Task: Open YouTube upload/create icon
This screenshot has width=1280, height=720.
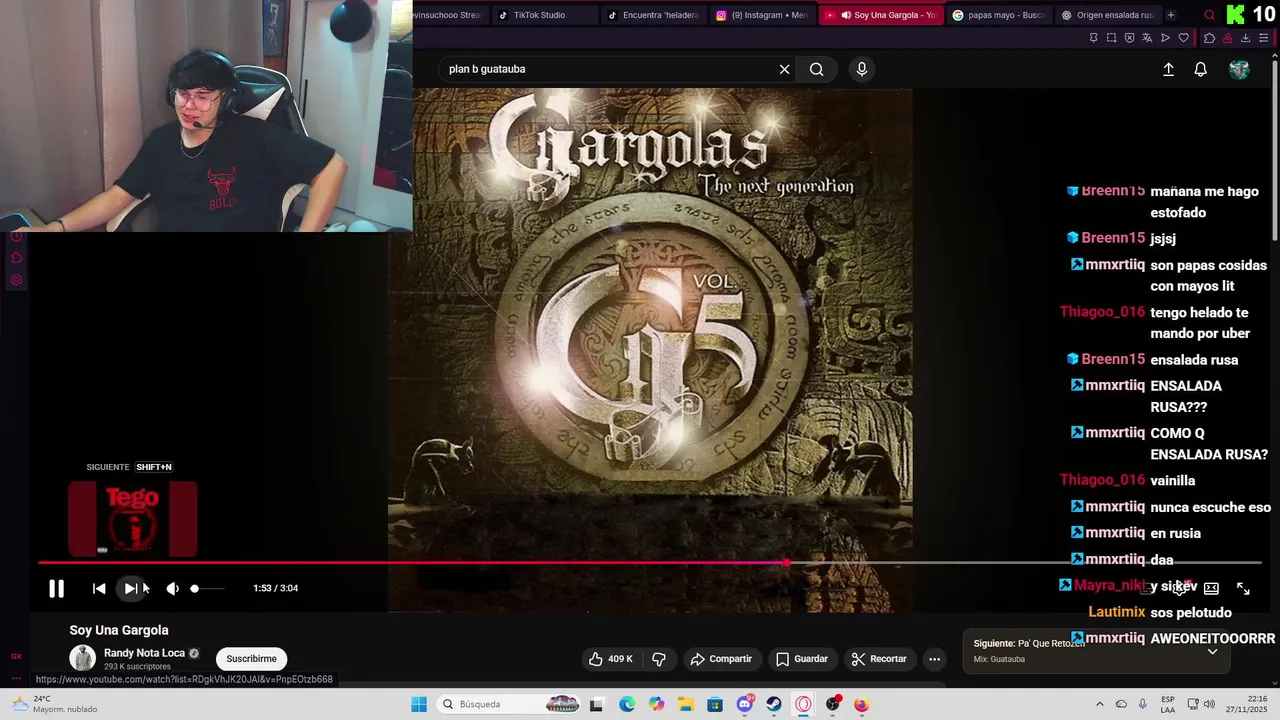Action: pos(1168,69)
